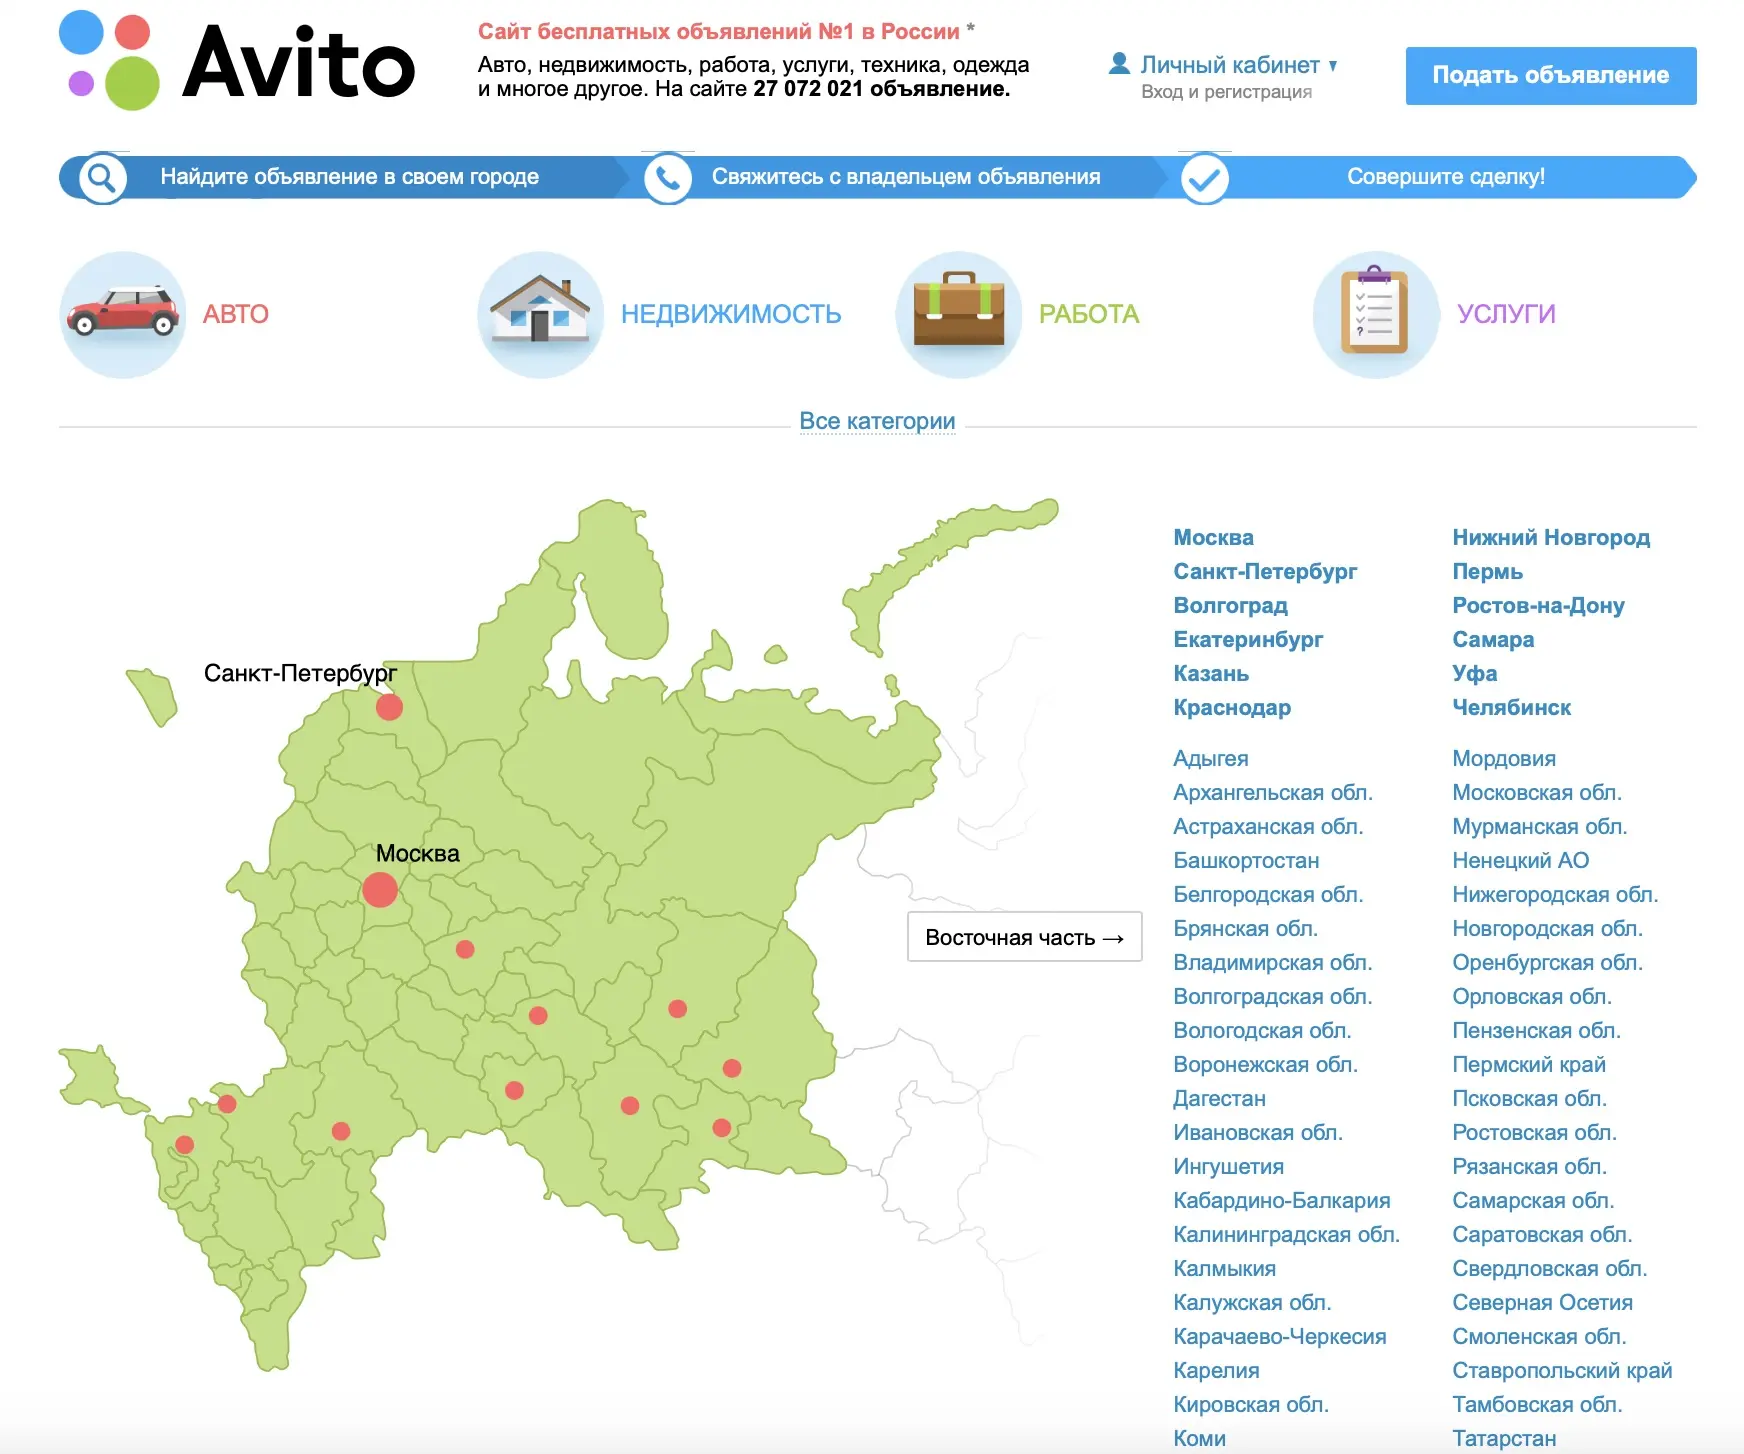Expand Все категории list

pos(877,421)
